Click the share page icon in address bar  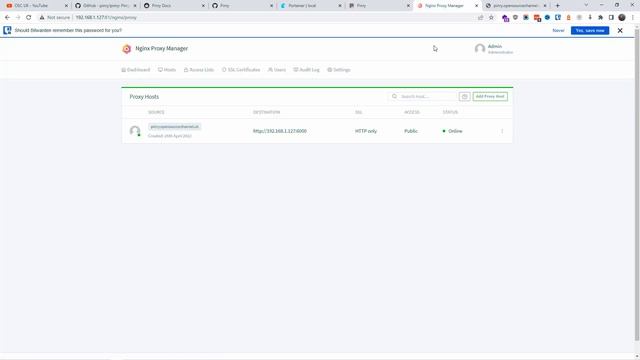coord(480,18)
